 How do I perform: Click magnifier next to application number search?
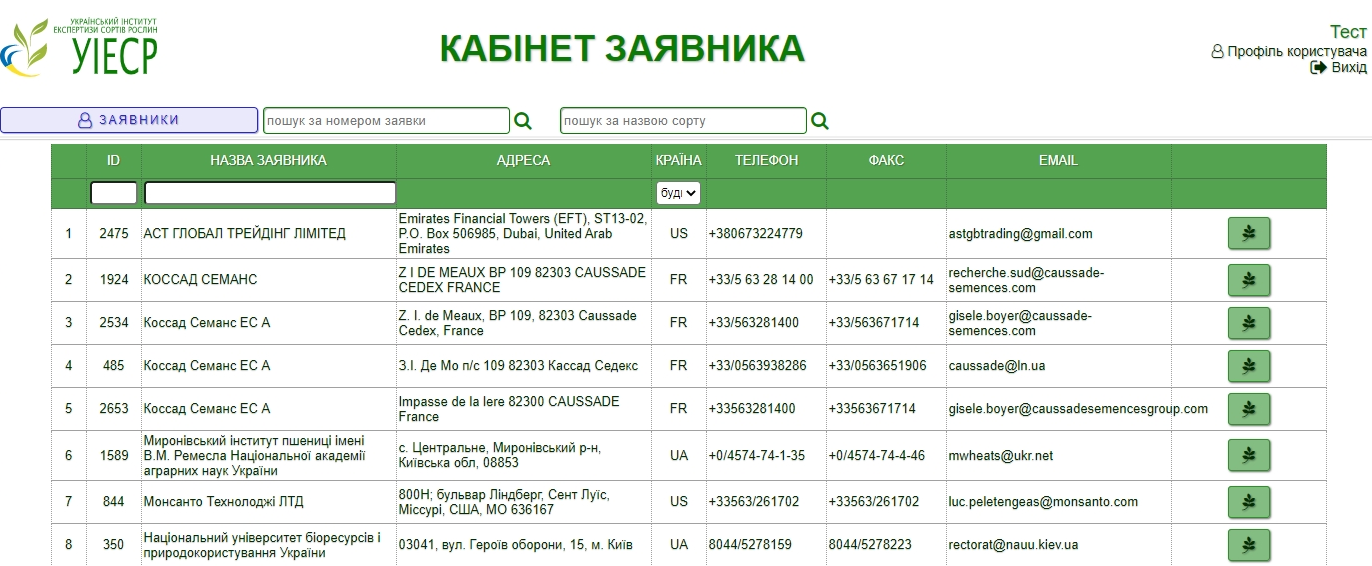[x=523, y=121]
